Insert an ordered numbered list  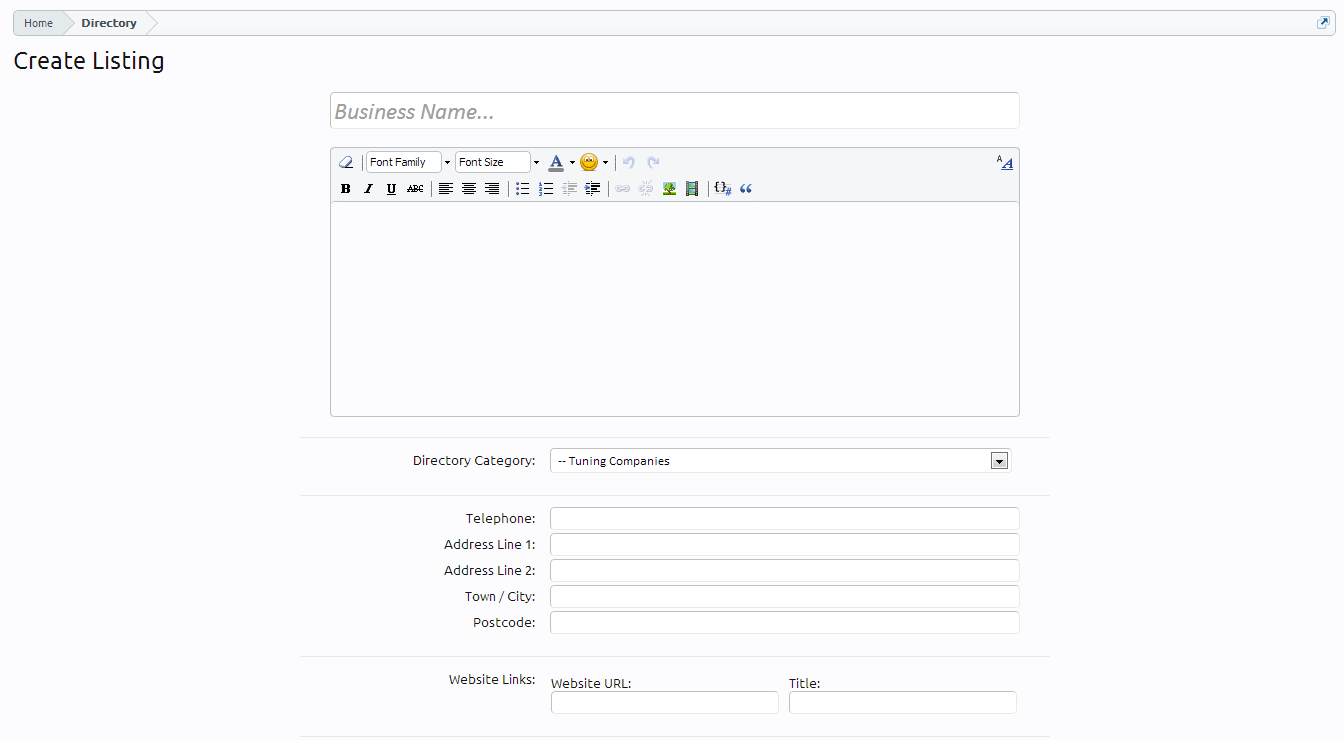coord(546,188)
